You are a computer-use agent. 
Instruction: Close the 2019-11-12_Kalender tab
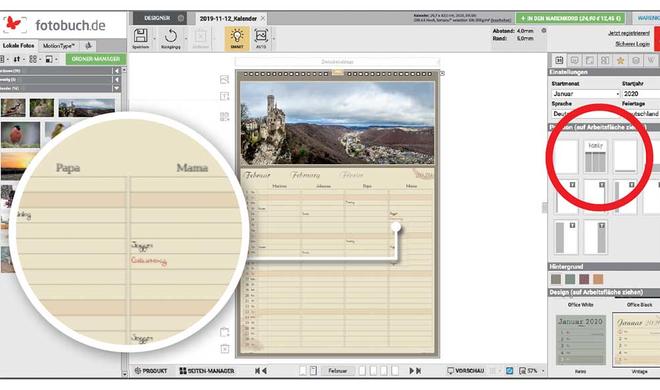coord(263,19)
